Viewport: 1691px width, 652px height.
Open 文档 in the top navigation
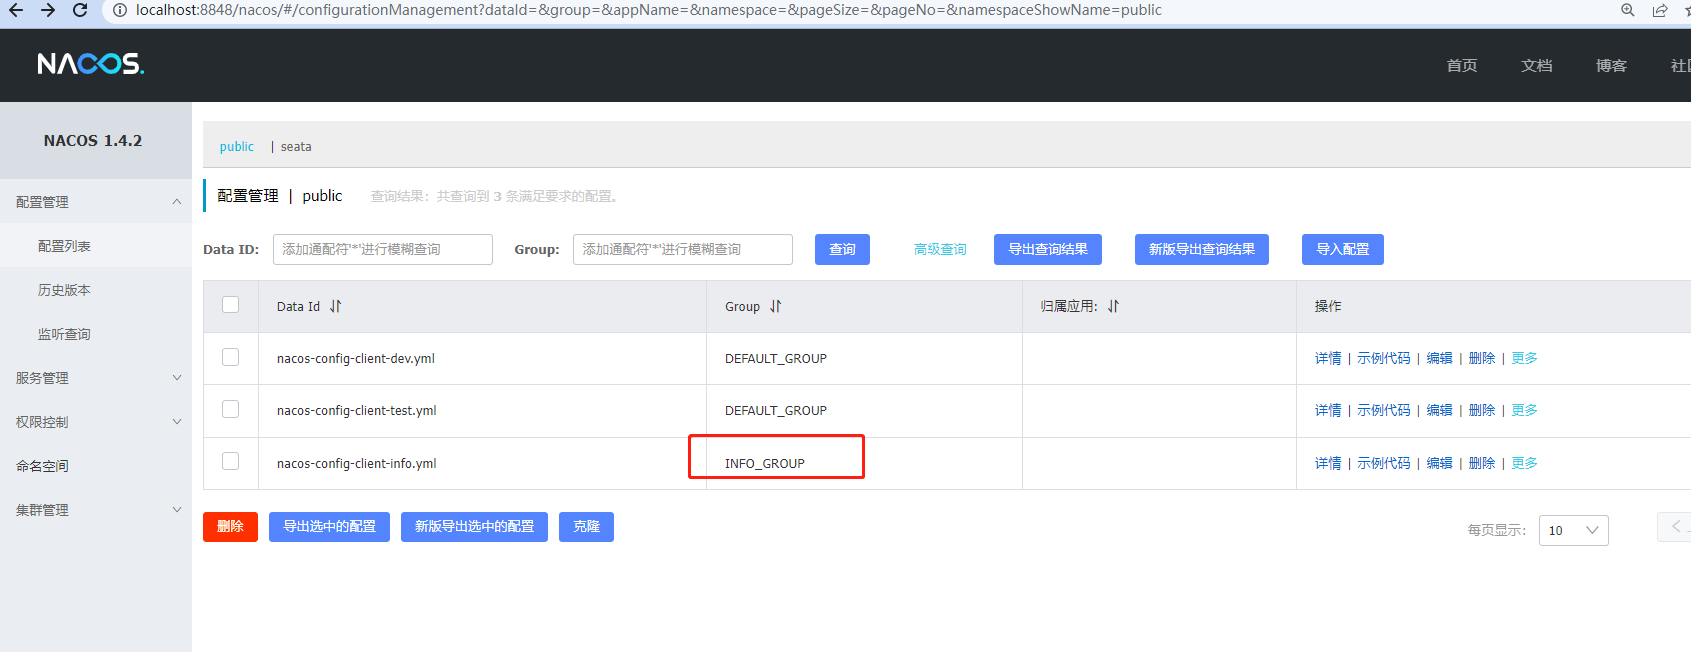[x=1537, y=65]
